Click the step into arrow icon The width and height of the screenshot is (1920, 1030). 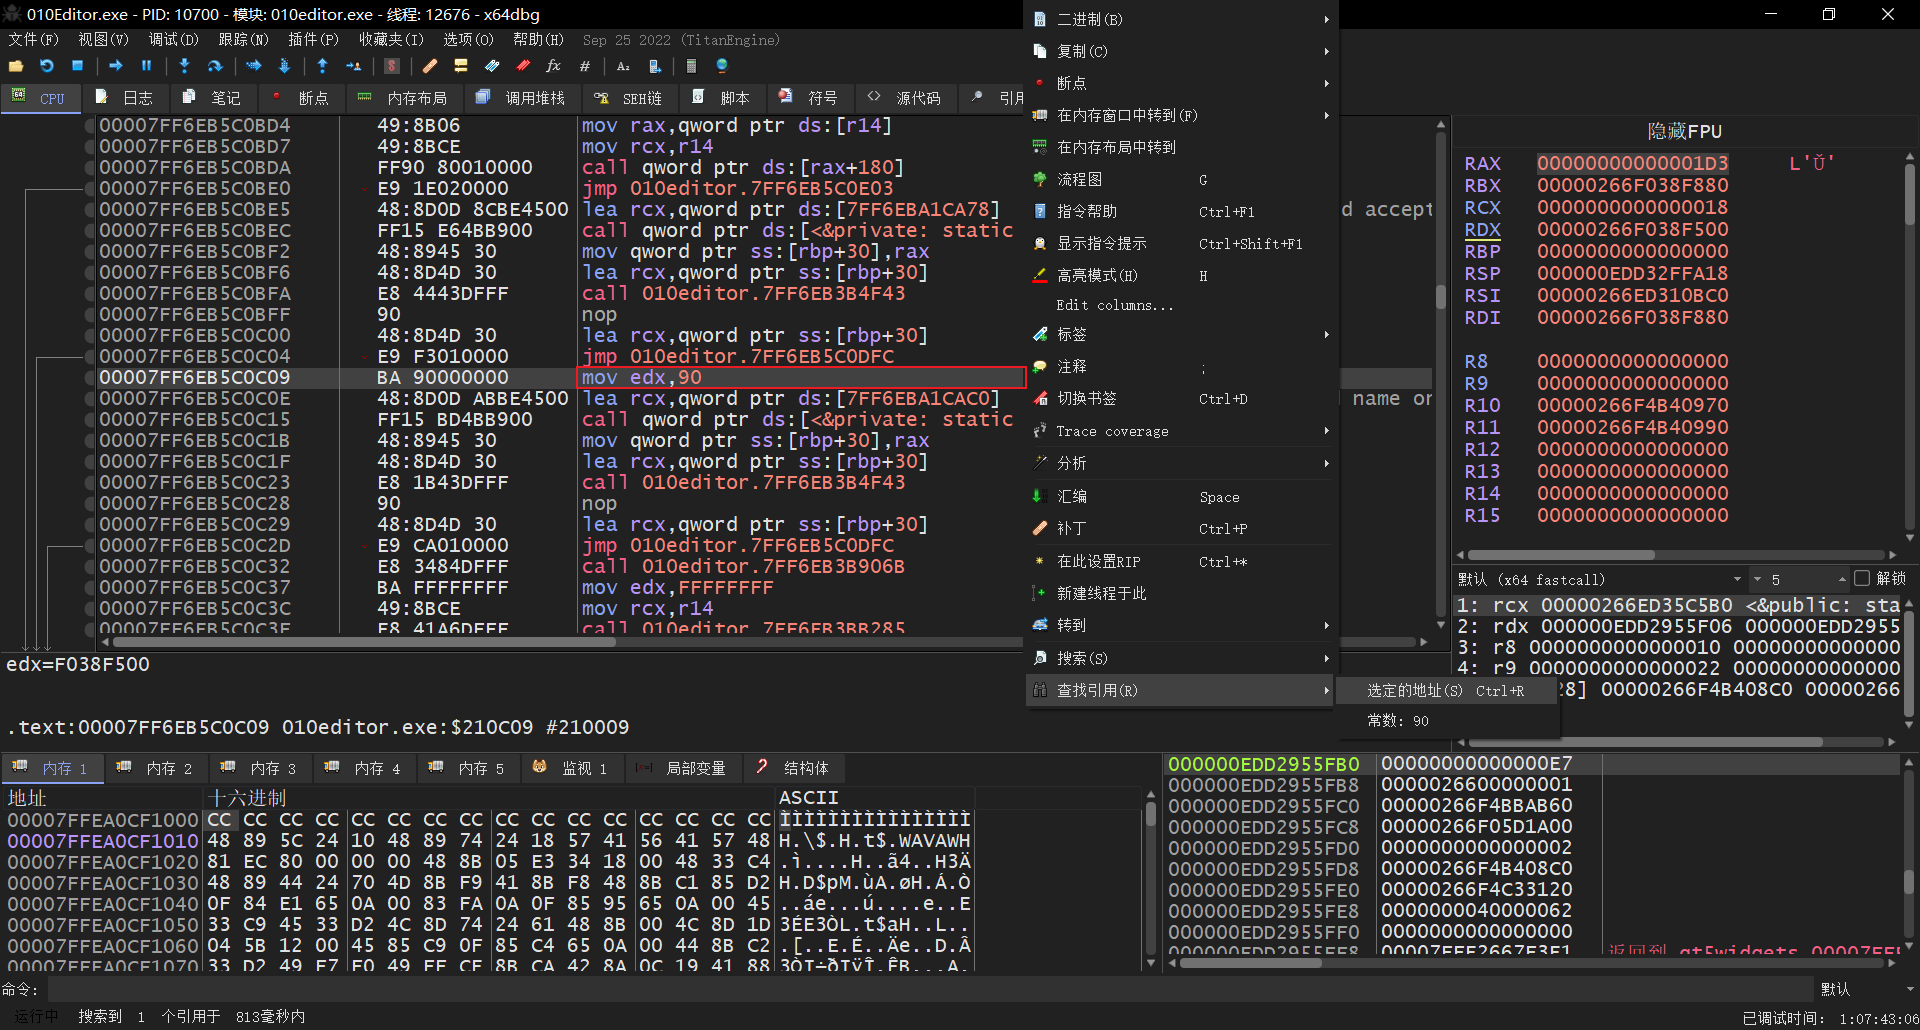point(184,66)
